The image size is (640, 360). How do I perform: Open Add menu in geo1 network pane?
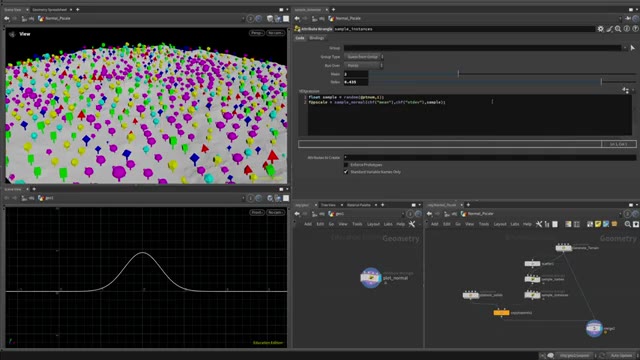pyautogui.click(x=308, y=224)
